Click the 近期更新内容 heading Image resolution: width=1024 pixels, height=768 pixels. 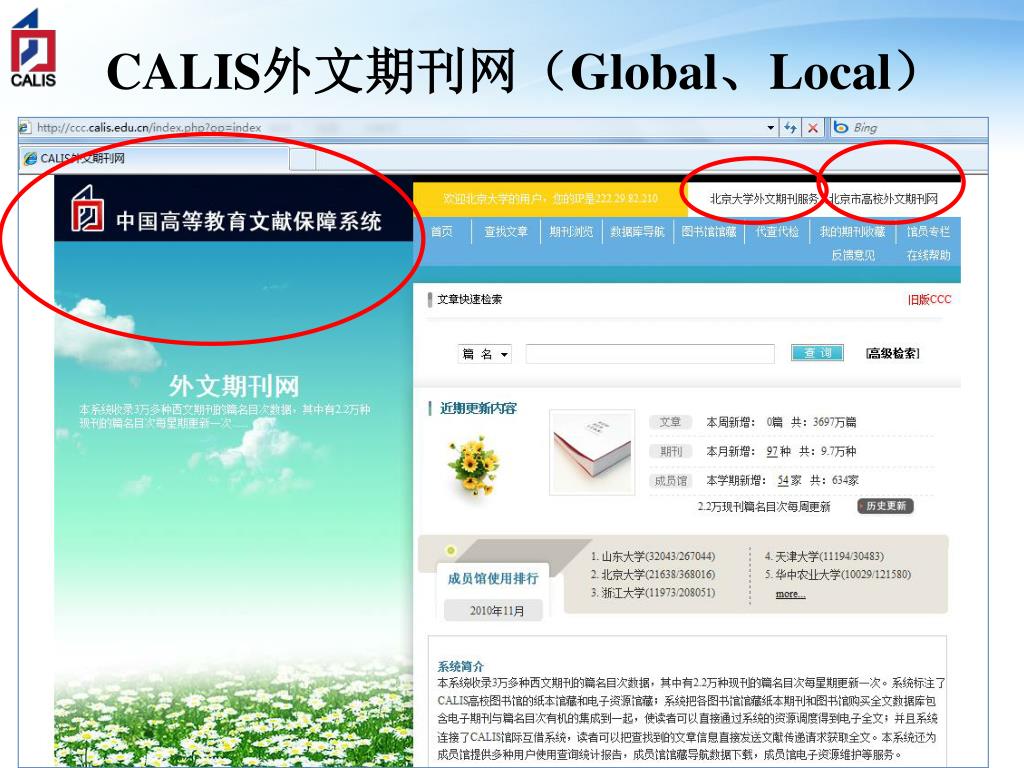point(478,409)
